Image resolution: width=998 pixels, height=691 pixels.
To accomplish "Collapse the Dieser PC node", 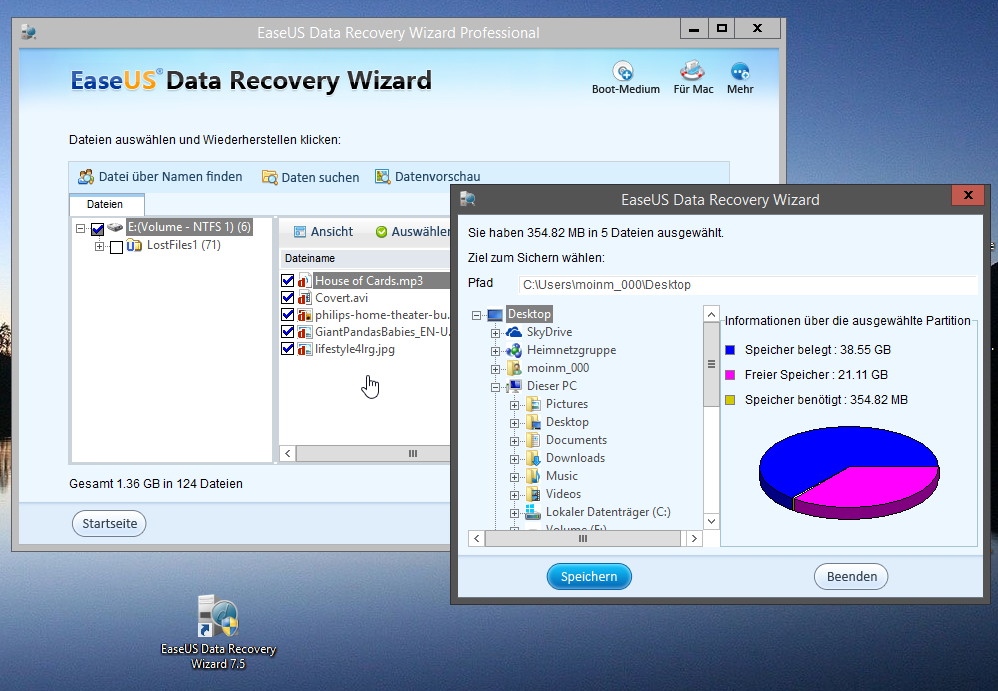I will coord(495,387).
